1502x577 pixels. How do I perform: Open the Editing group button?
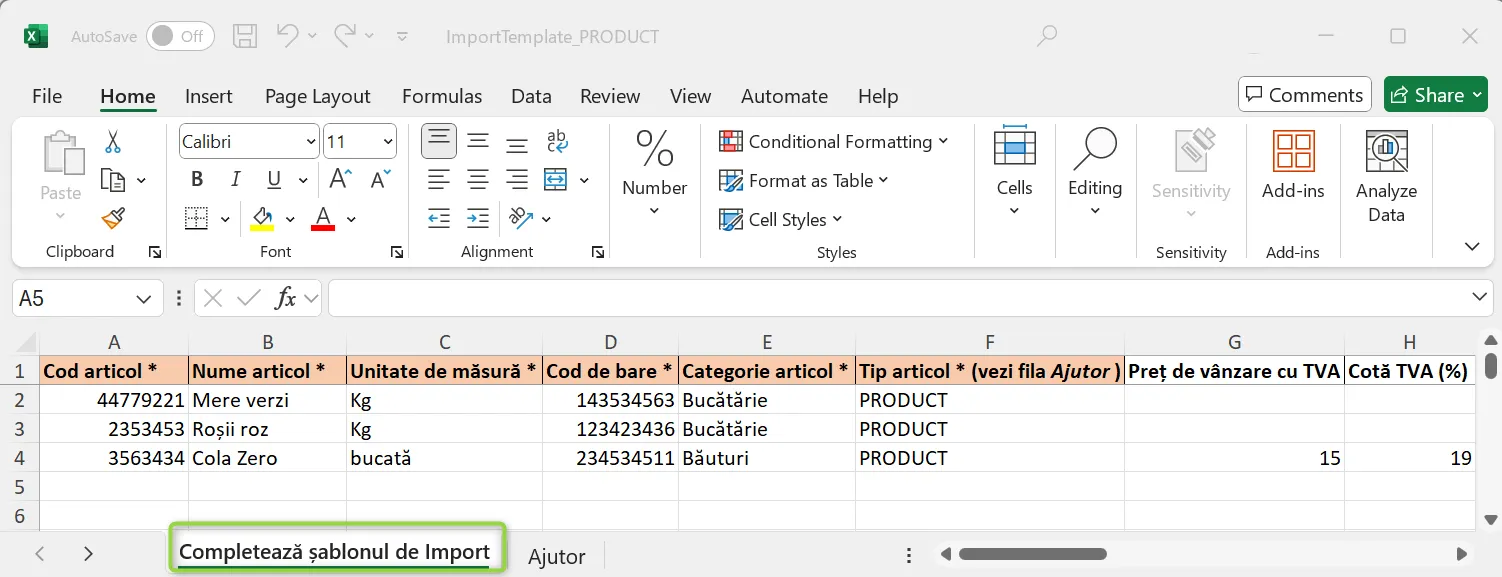coord(1095,171)
